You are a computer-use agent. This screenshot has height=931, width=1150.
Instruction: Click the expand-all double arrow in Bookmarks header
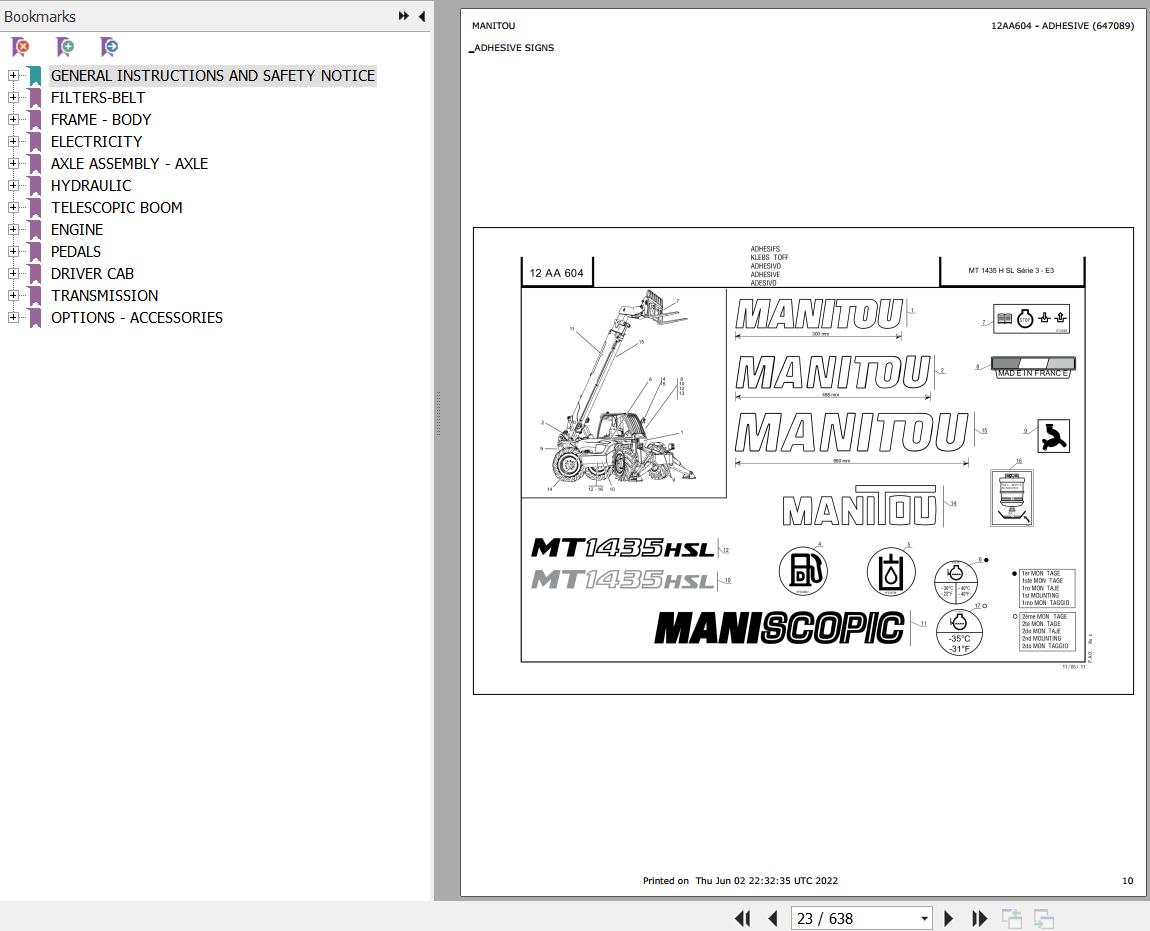pyautogui.click(x=403, y=16)
